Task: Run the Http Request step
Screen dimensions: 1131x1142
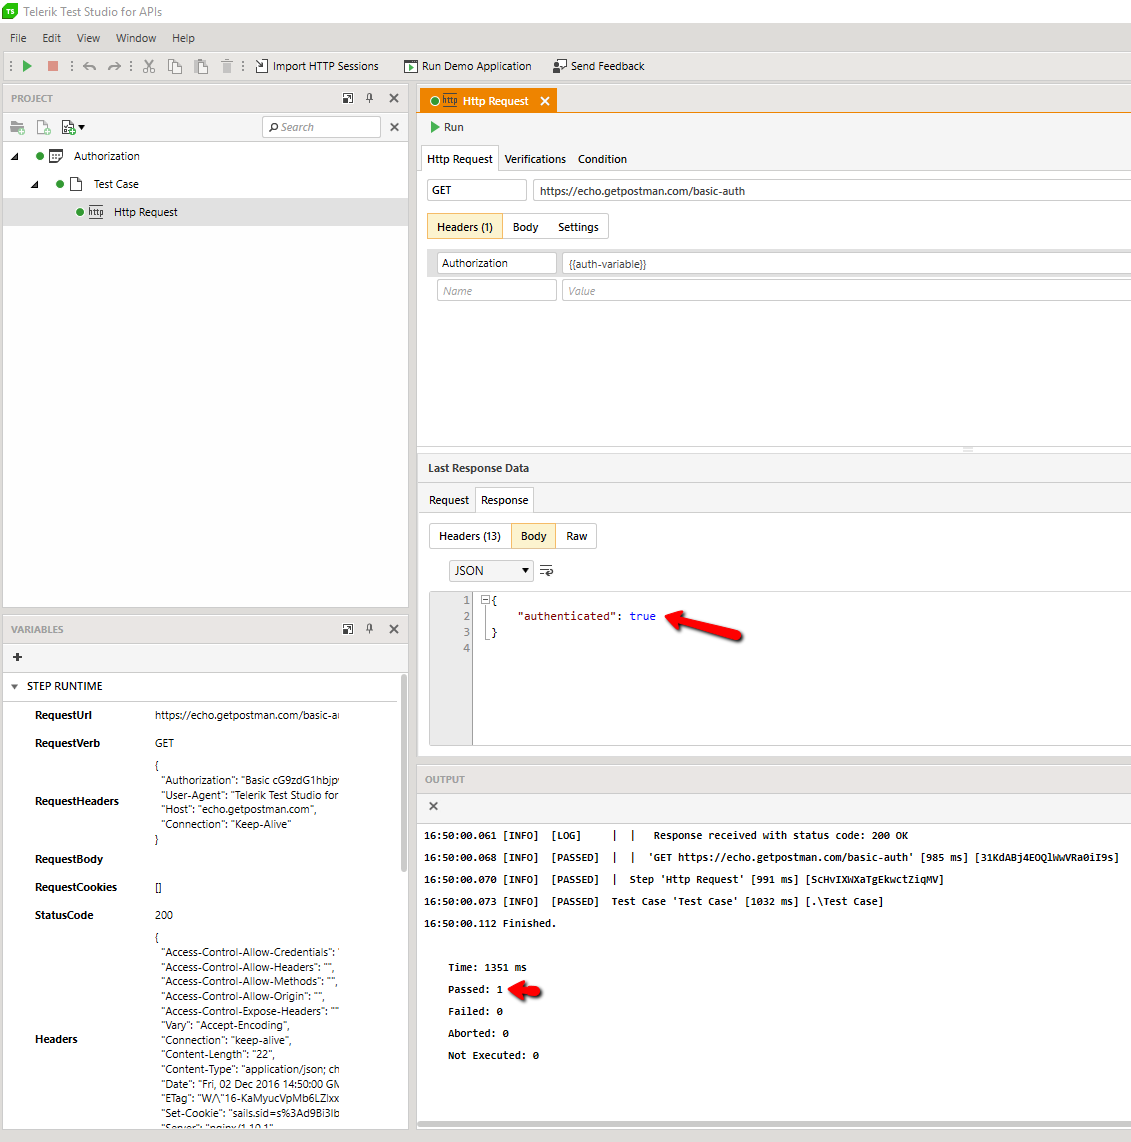Action: pyautogui.click(x=447, y=127)
